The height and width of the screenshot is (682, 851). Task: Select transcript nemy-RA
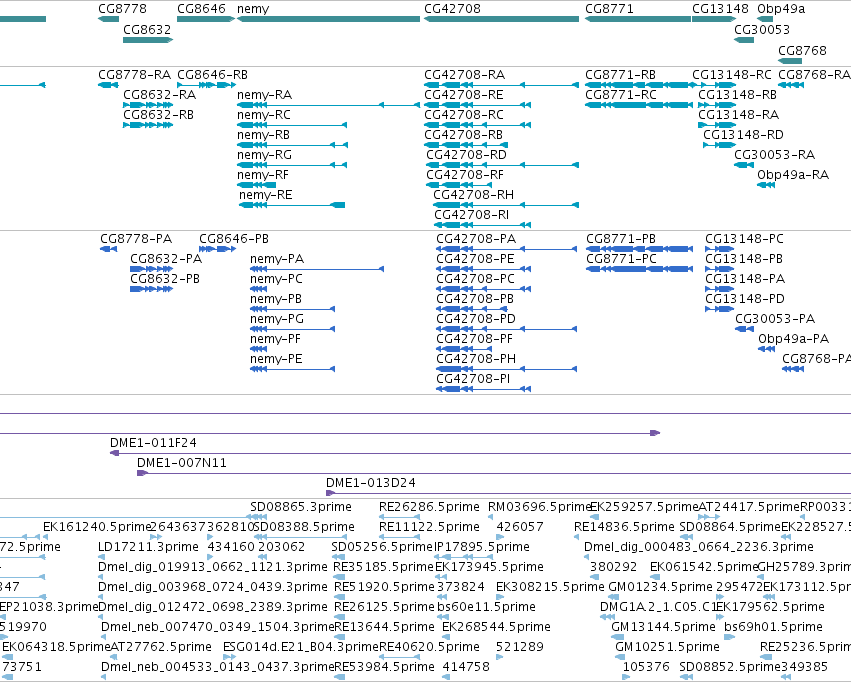click(328, 105)
